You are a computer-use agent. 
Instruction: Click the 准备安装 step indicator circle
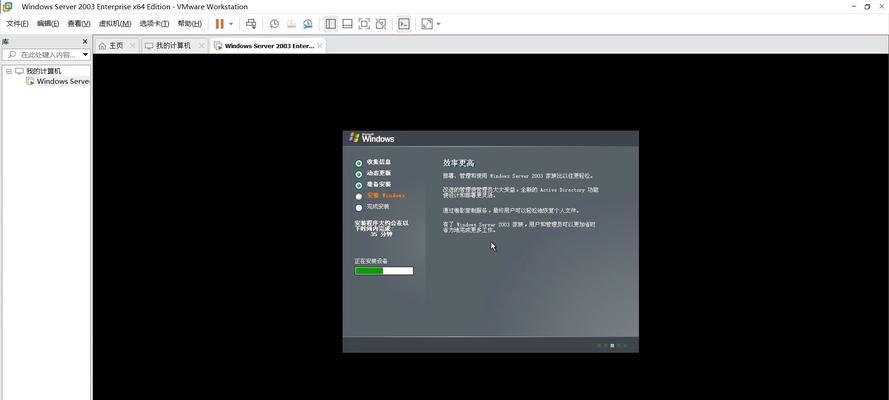click(x=359, y=185)
